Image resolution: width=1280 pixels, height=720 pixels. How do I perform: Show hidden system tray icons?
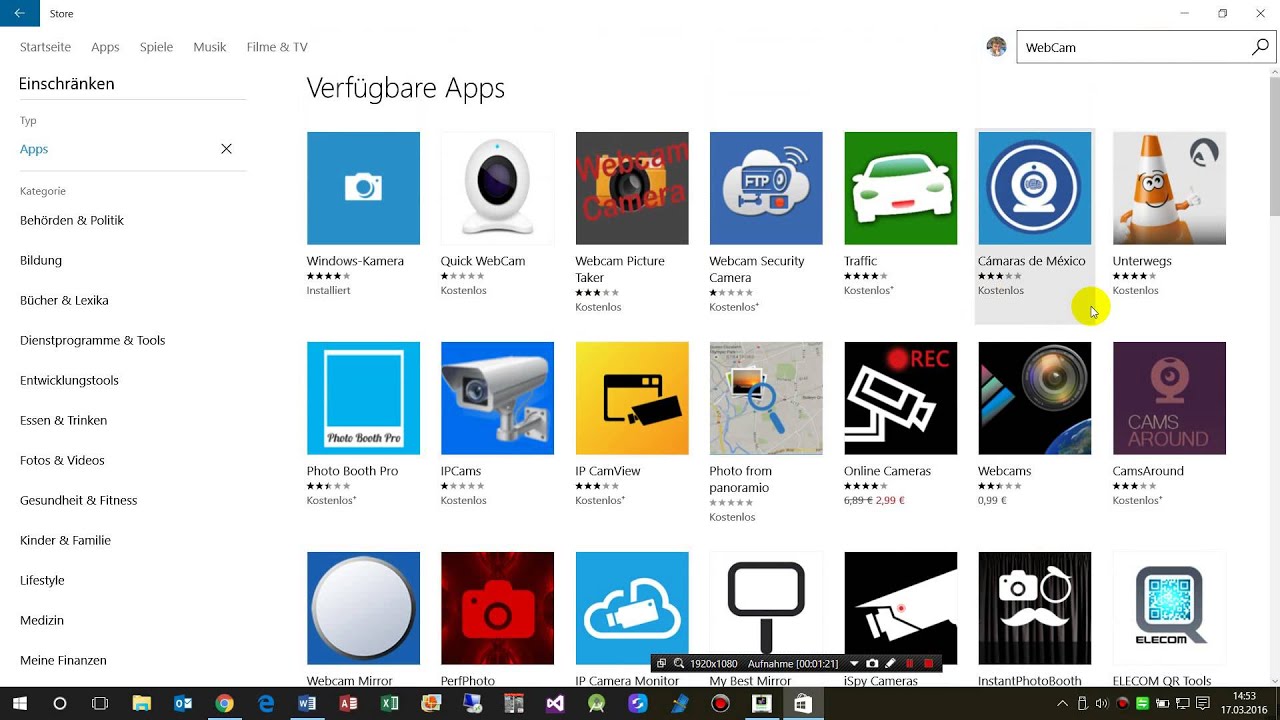1062,704
